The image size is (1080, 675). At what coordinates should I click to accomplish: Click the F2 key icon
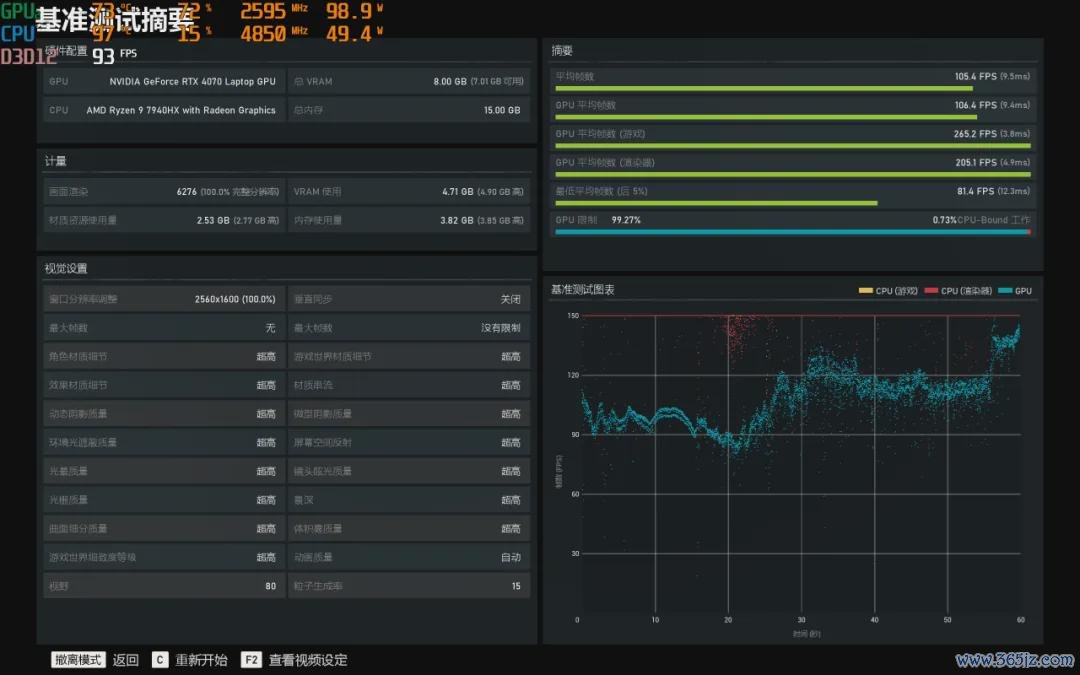(251, 660)
